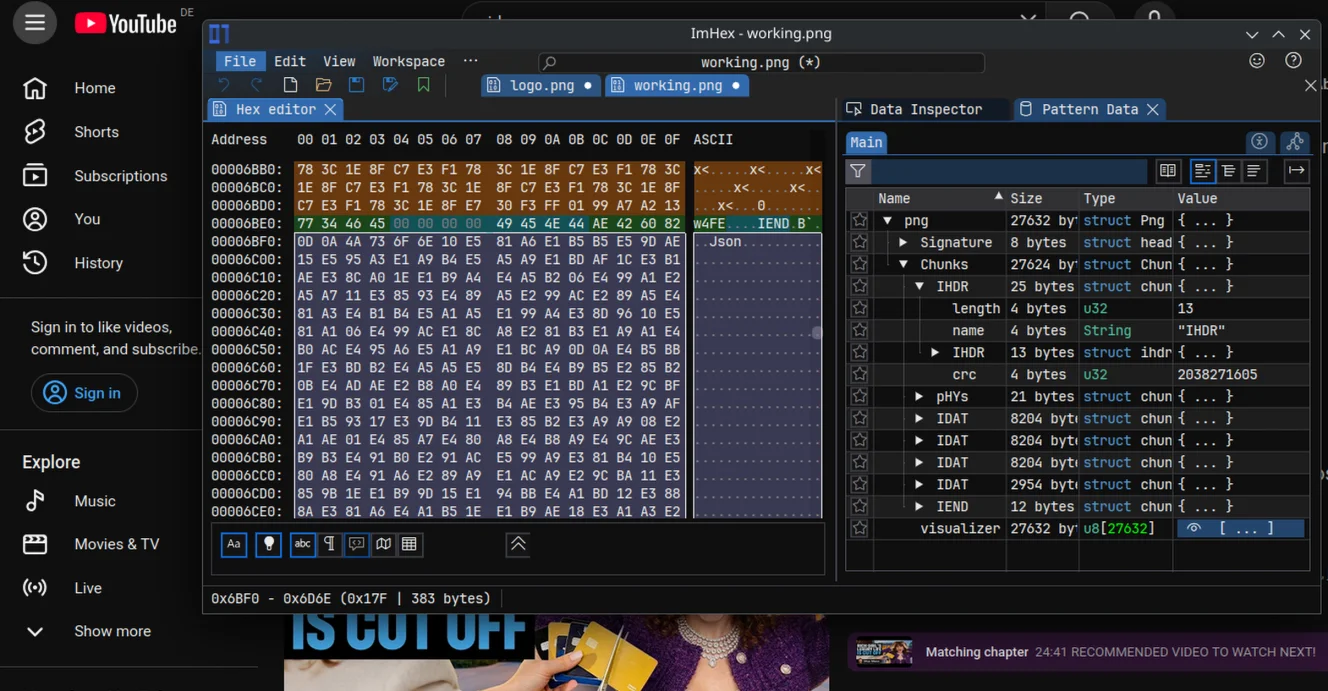Expand the pHYs chunk entry

pyautogui.click(x=919, y=397)
